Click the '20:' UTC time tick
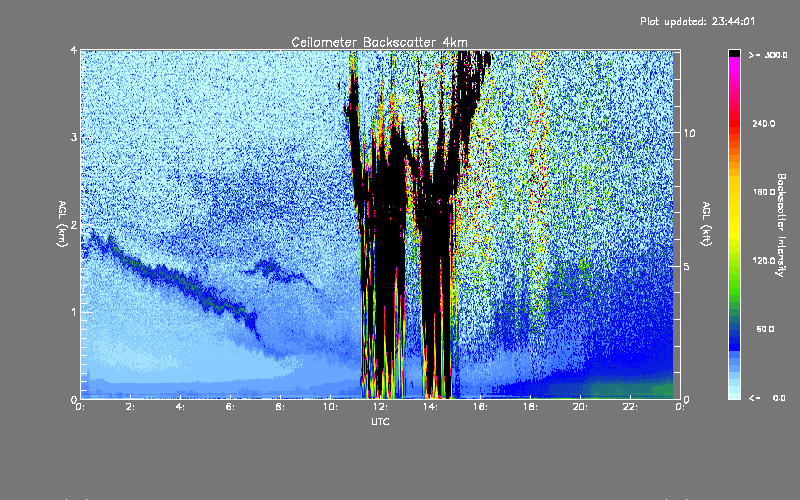Screen dimensions: 800x500 point(580,407)
